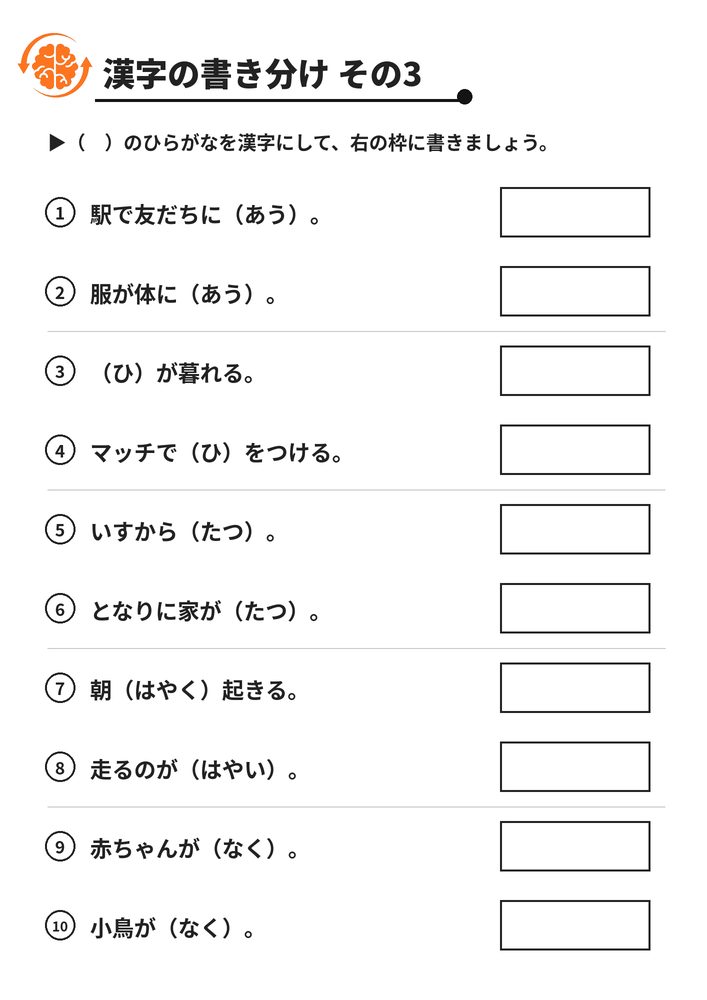The image size is (707, 1000).
Task: Click the circled number 9 marker
Action: [x=60, y=847]
